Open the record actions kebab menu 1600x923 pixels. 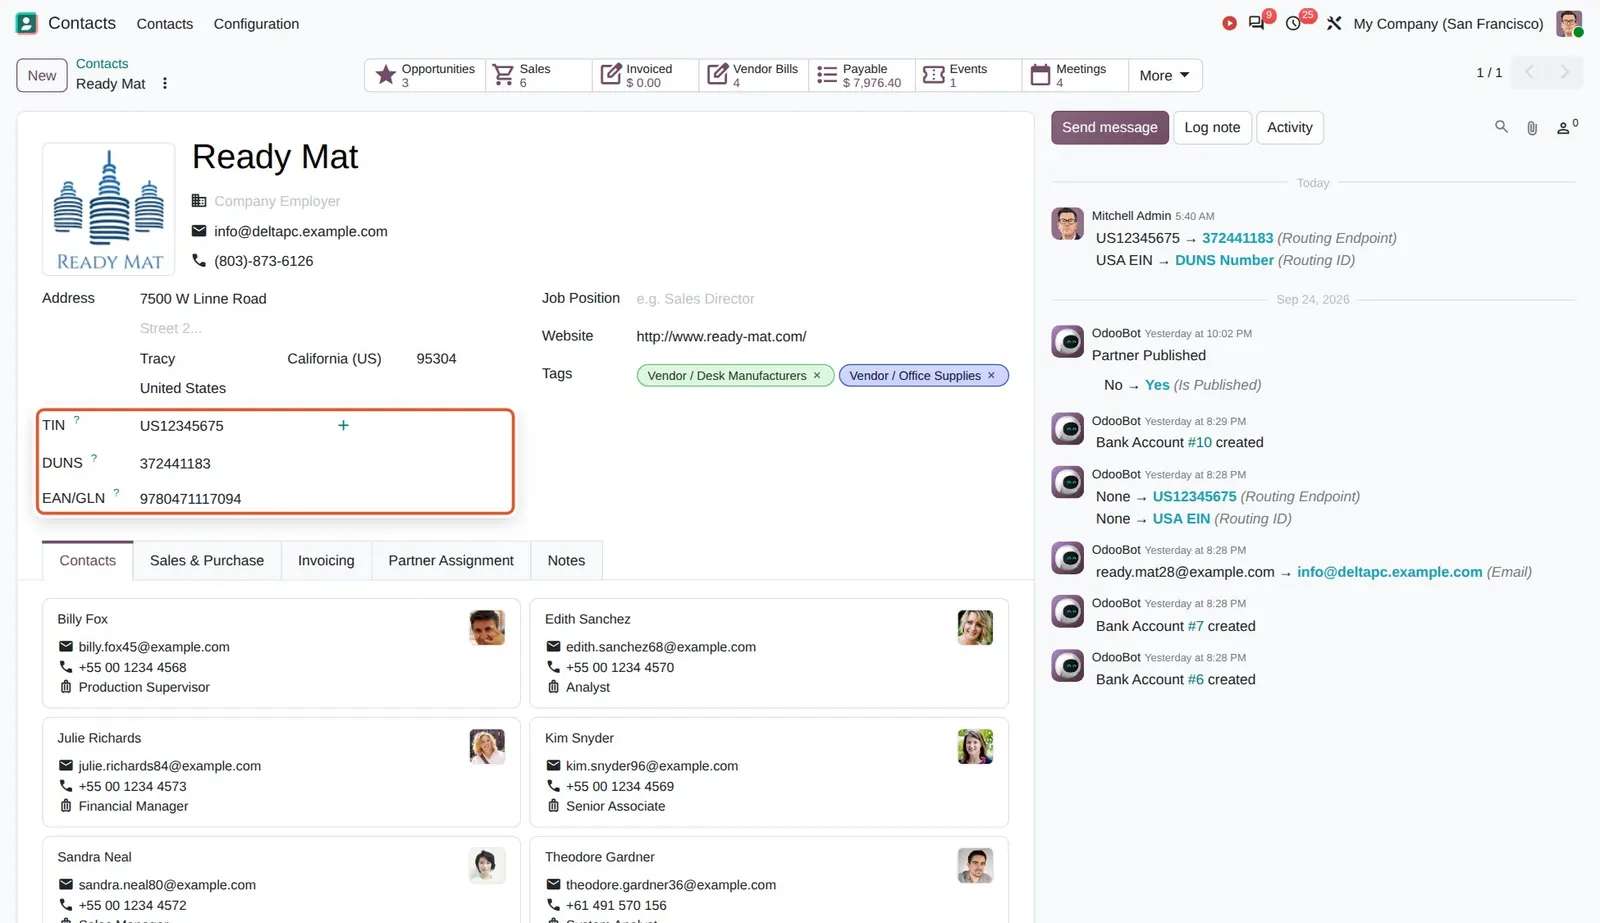click(x=165, y=84)
